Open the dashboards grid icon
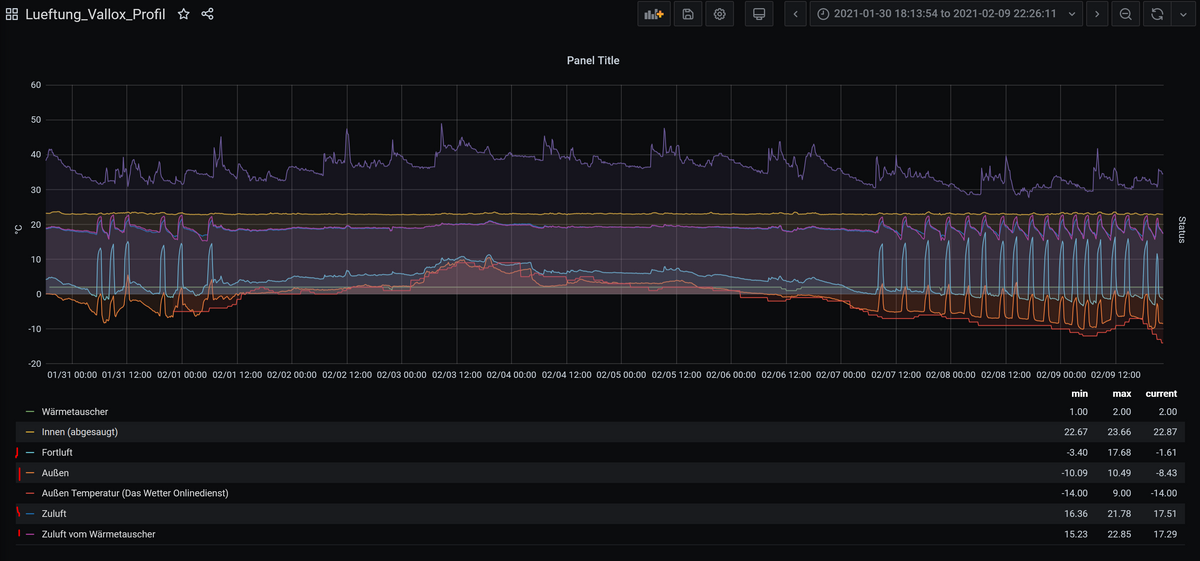This screenshot has height=561, width=1200. (12, 15)
